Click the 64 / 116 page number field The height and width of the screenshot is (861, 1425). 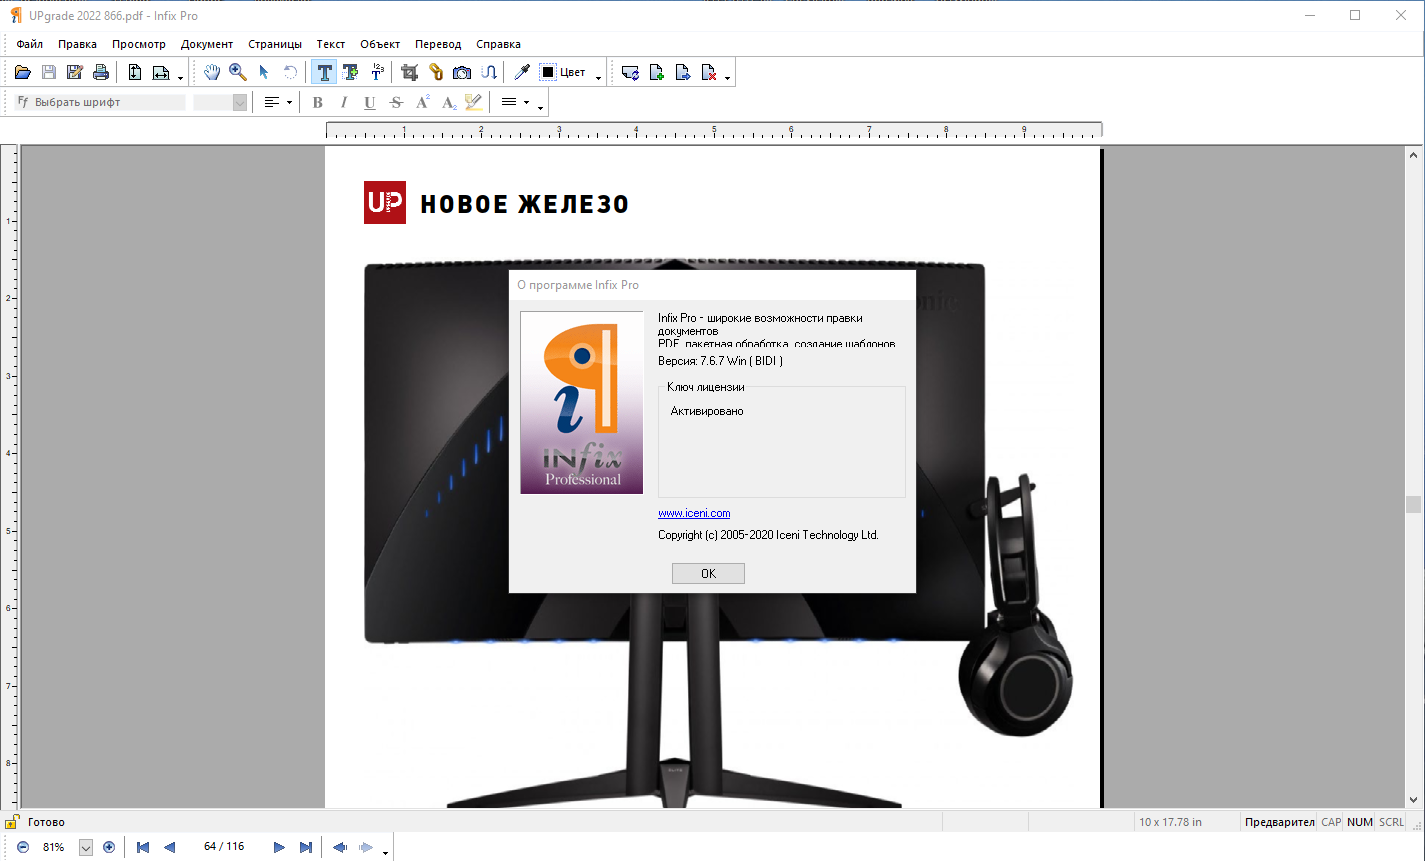point(224,847)
